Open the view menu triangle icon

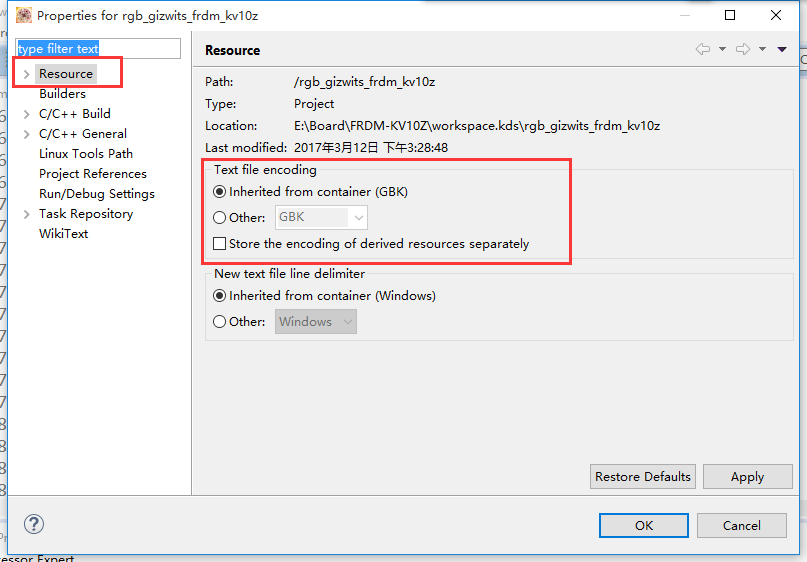(782, 49)
